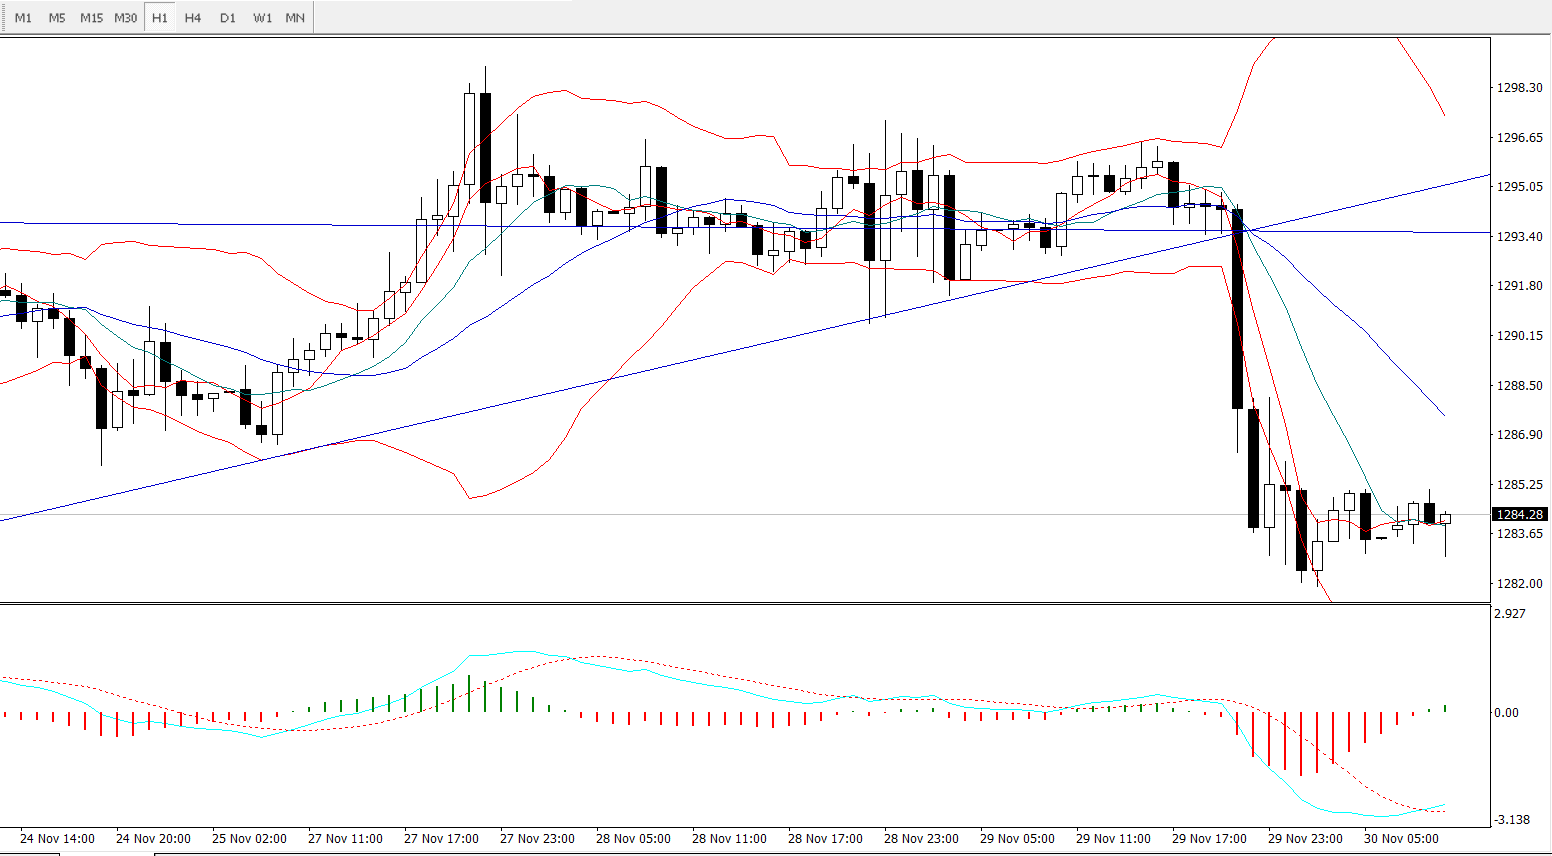Click the active H1 timeframe button

[160, 18]
